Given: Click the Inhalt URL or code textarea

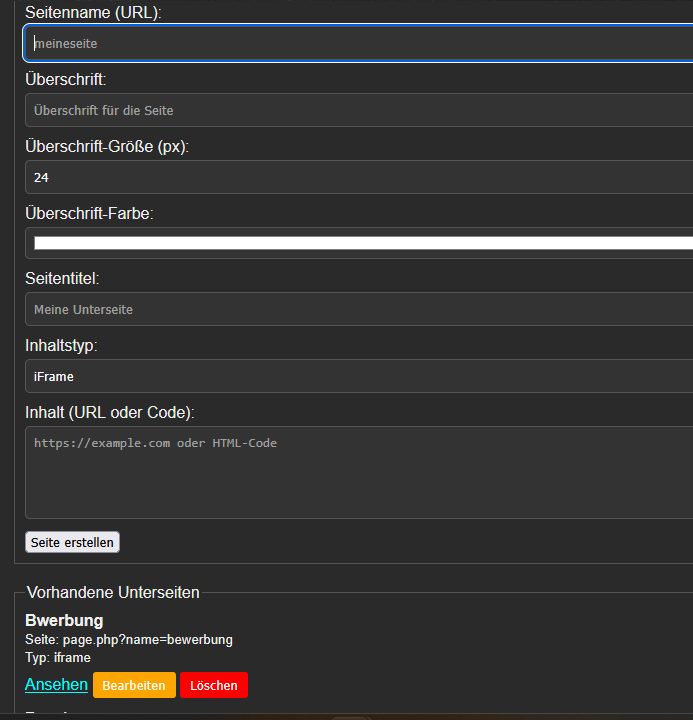Looking at the screenshot, I should (x=358, y=472).
